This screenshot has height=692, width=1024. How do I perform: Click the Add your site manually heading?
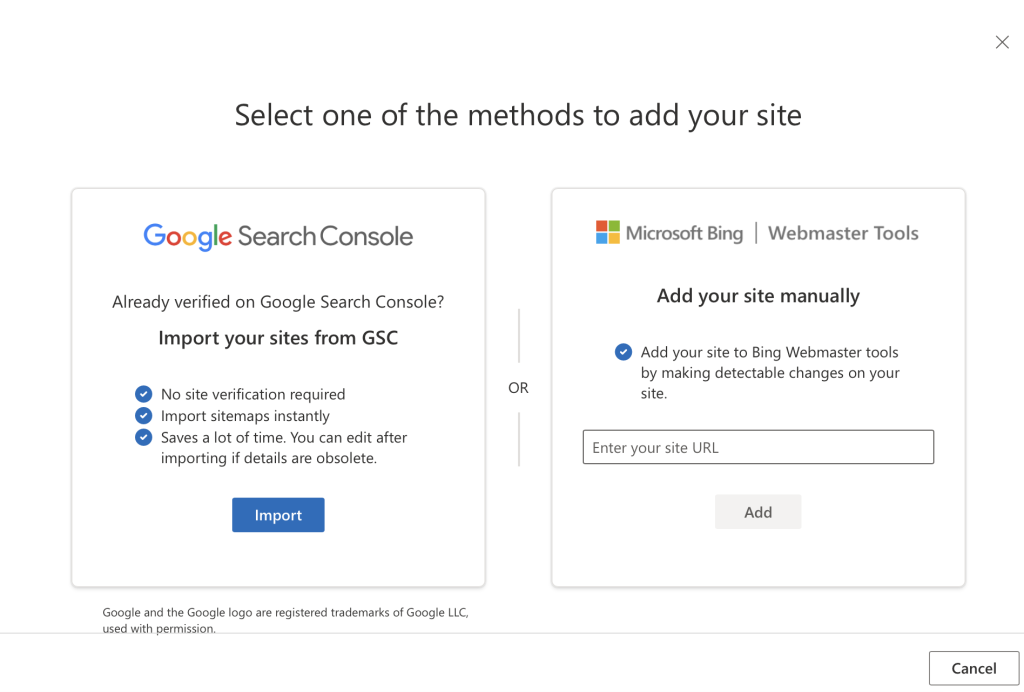coord(758,296)
